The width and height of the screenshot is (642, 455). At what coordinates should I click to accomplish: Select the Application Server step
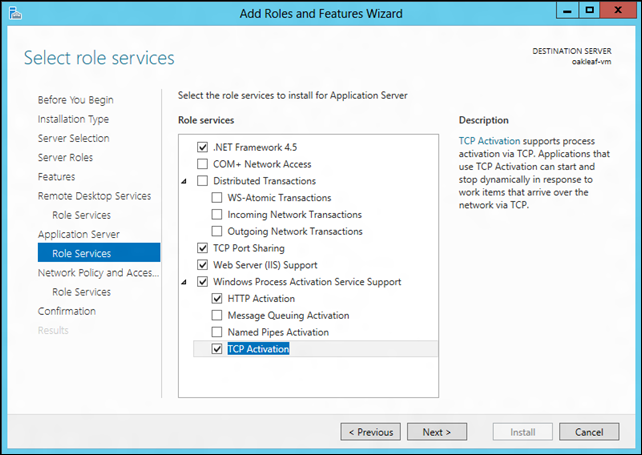[79, 234]
